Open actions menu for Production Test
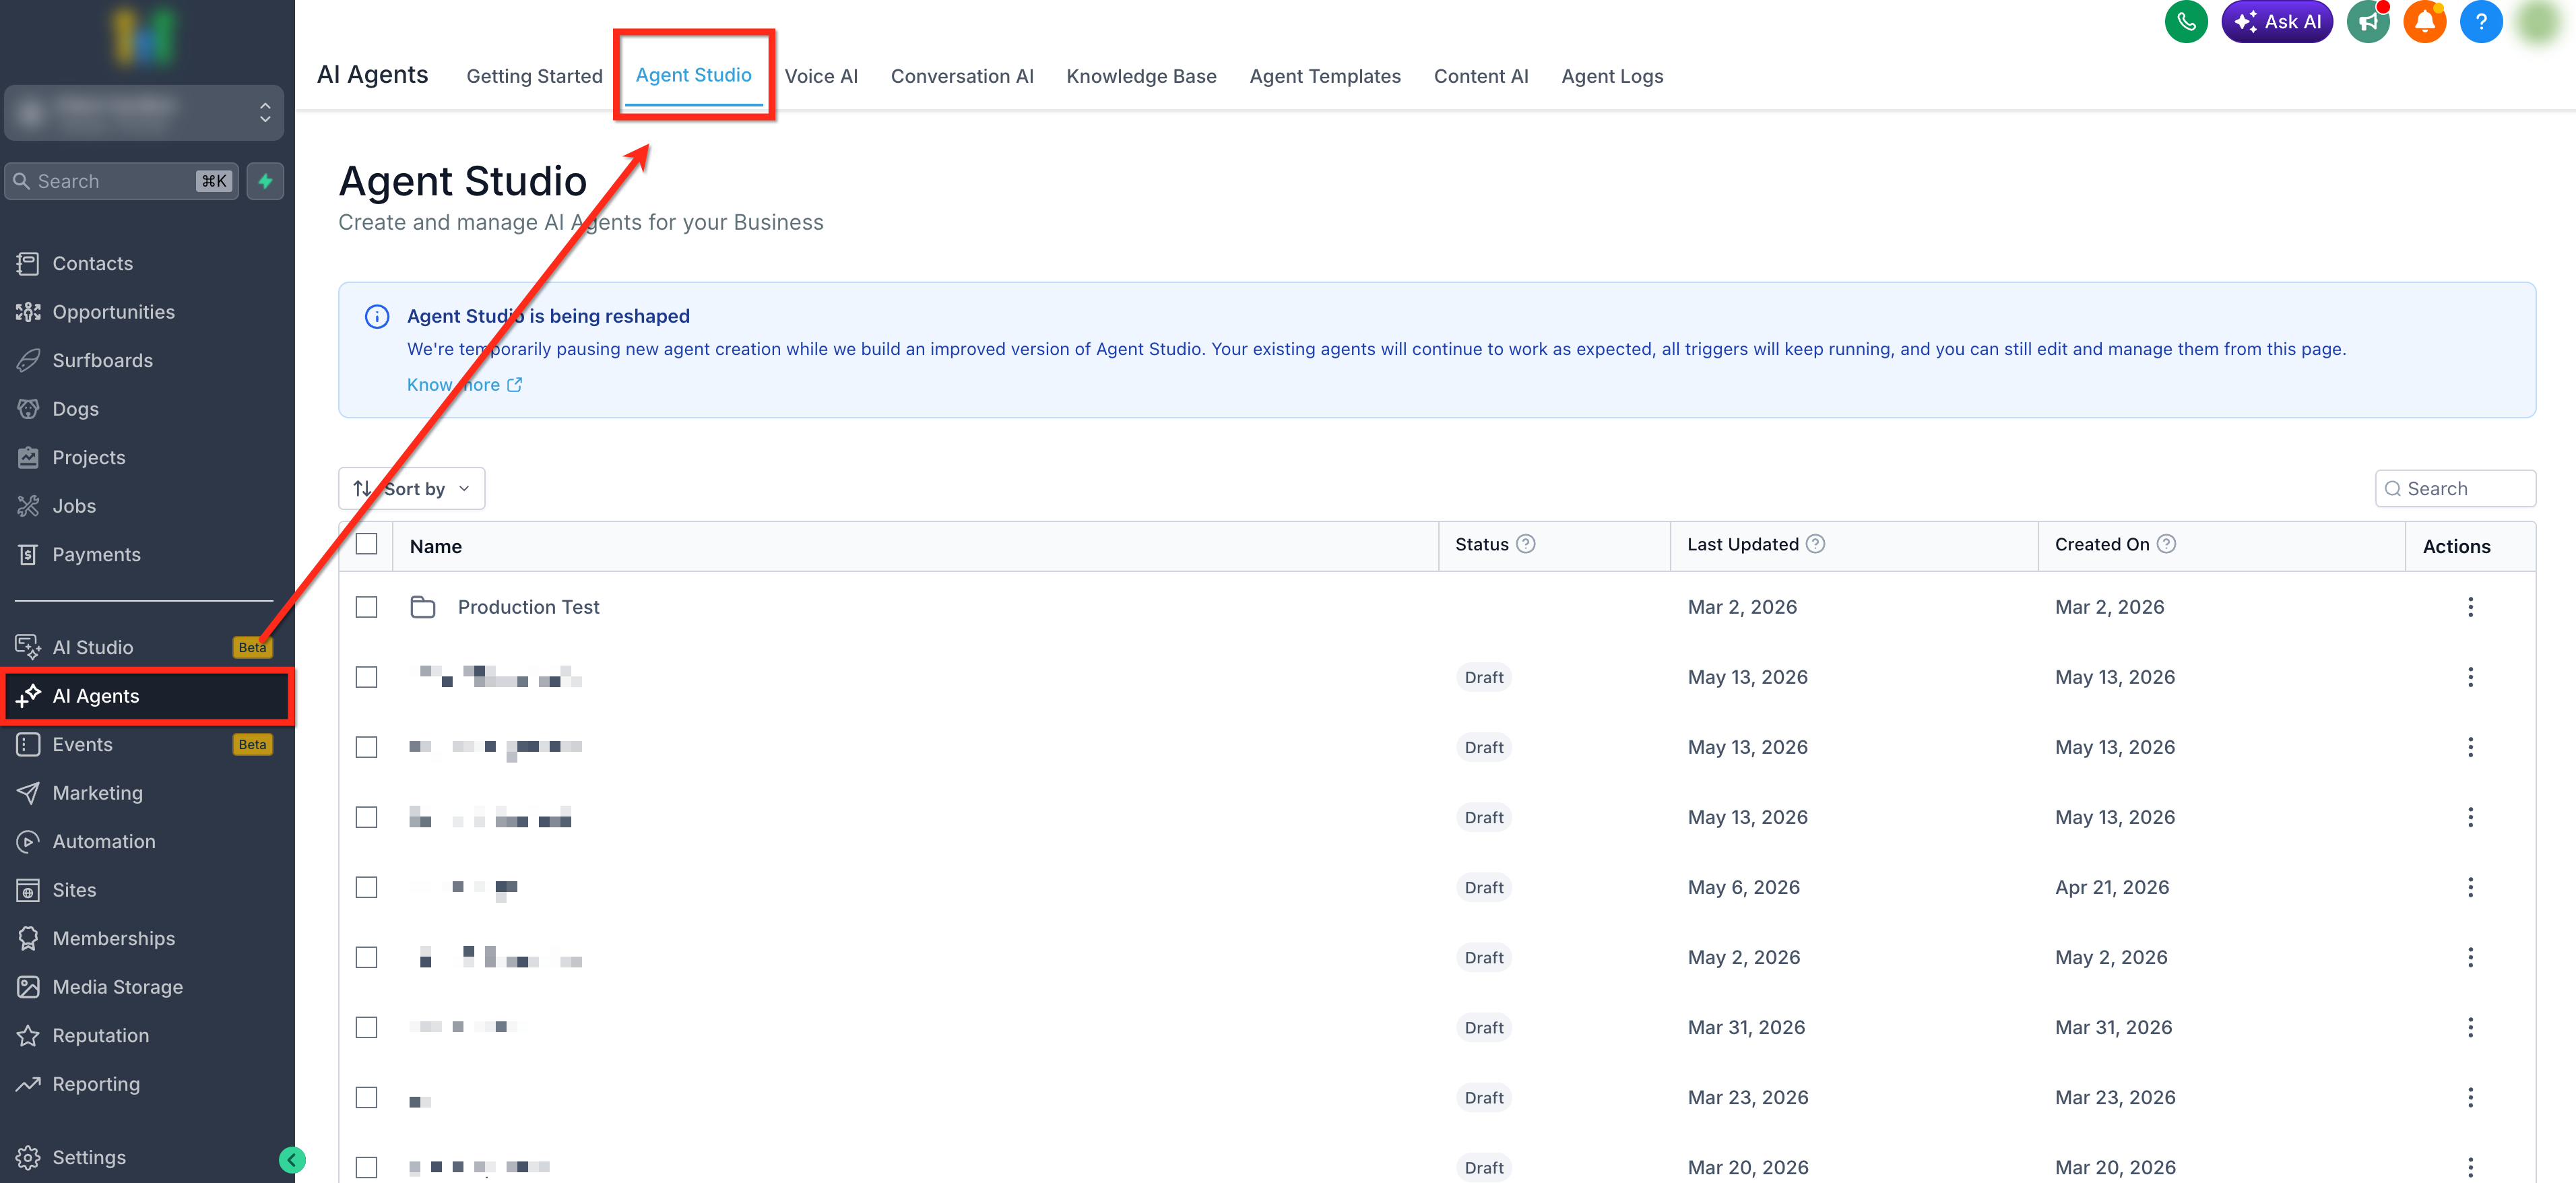The image size is (2576, 1183). click(x=2471, y=607)
